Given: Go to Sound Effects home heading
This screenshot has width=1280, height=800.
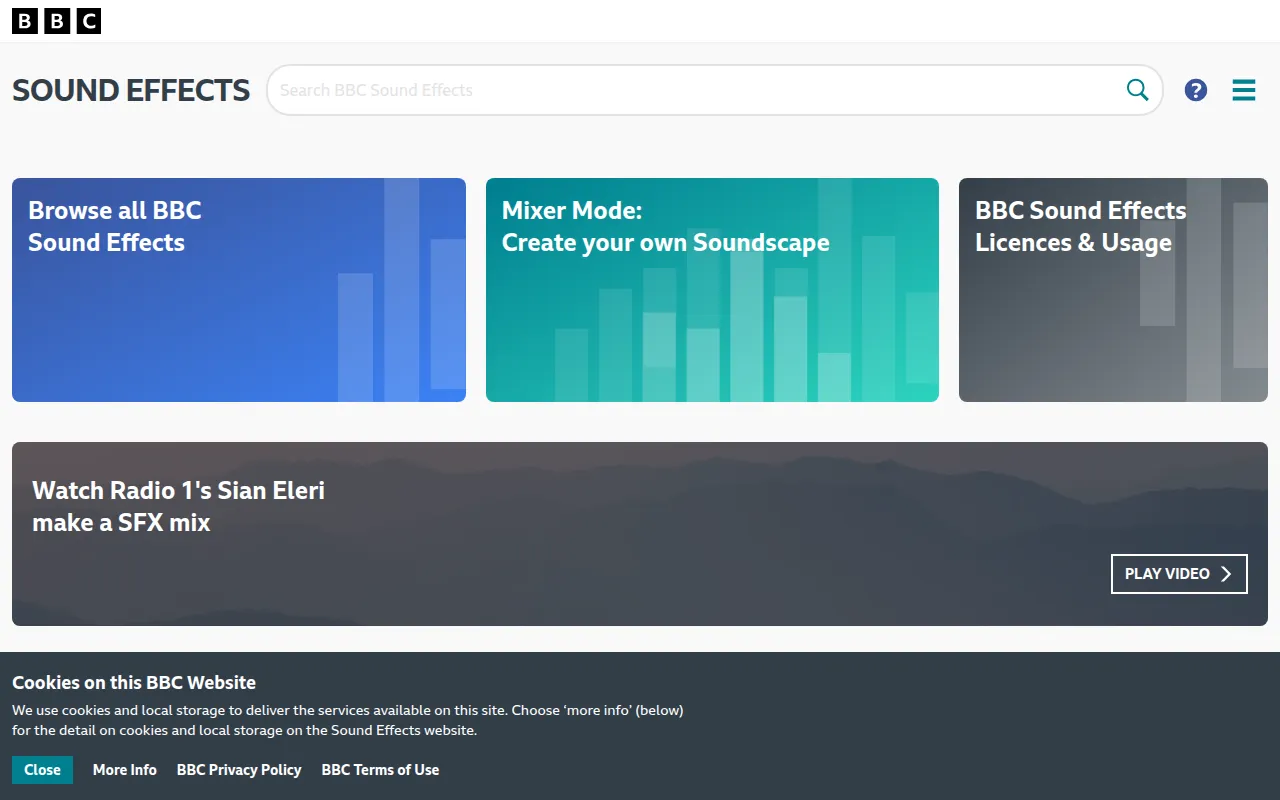Looking at the screenshot, I should [x=131, y=90].
